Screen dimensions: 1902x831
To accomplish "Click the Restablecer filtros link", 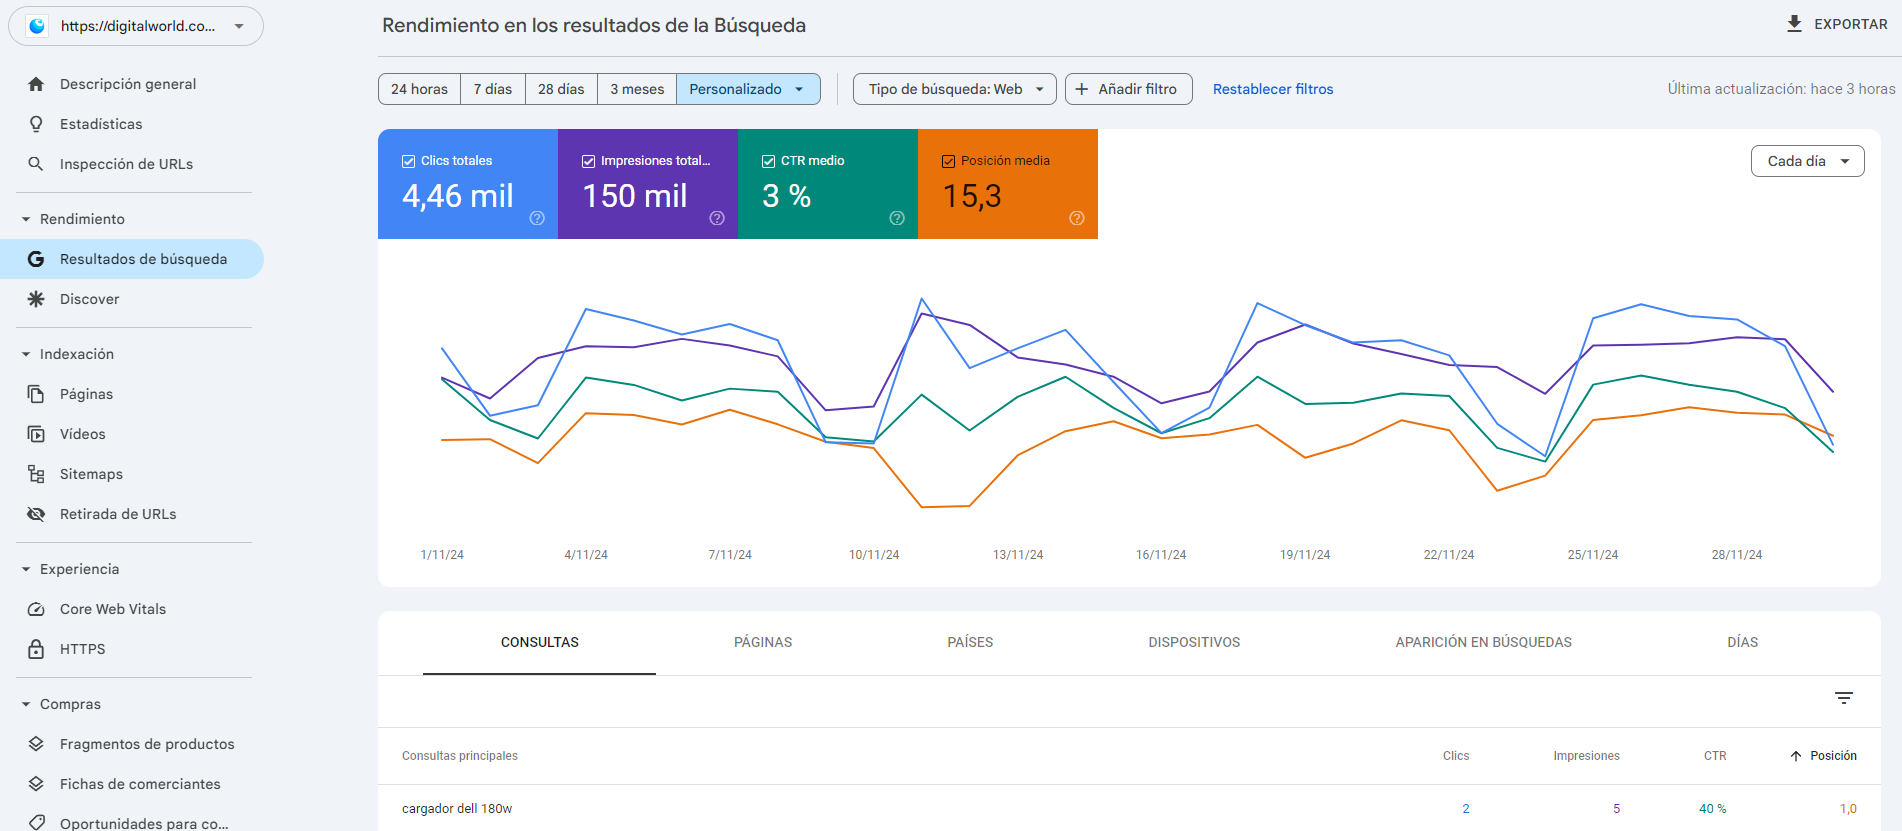I will [x=1272, y=89].
